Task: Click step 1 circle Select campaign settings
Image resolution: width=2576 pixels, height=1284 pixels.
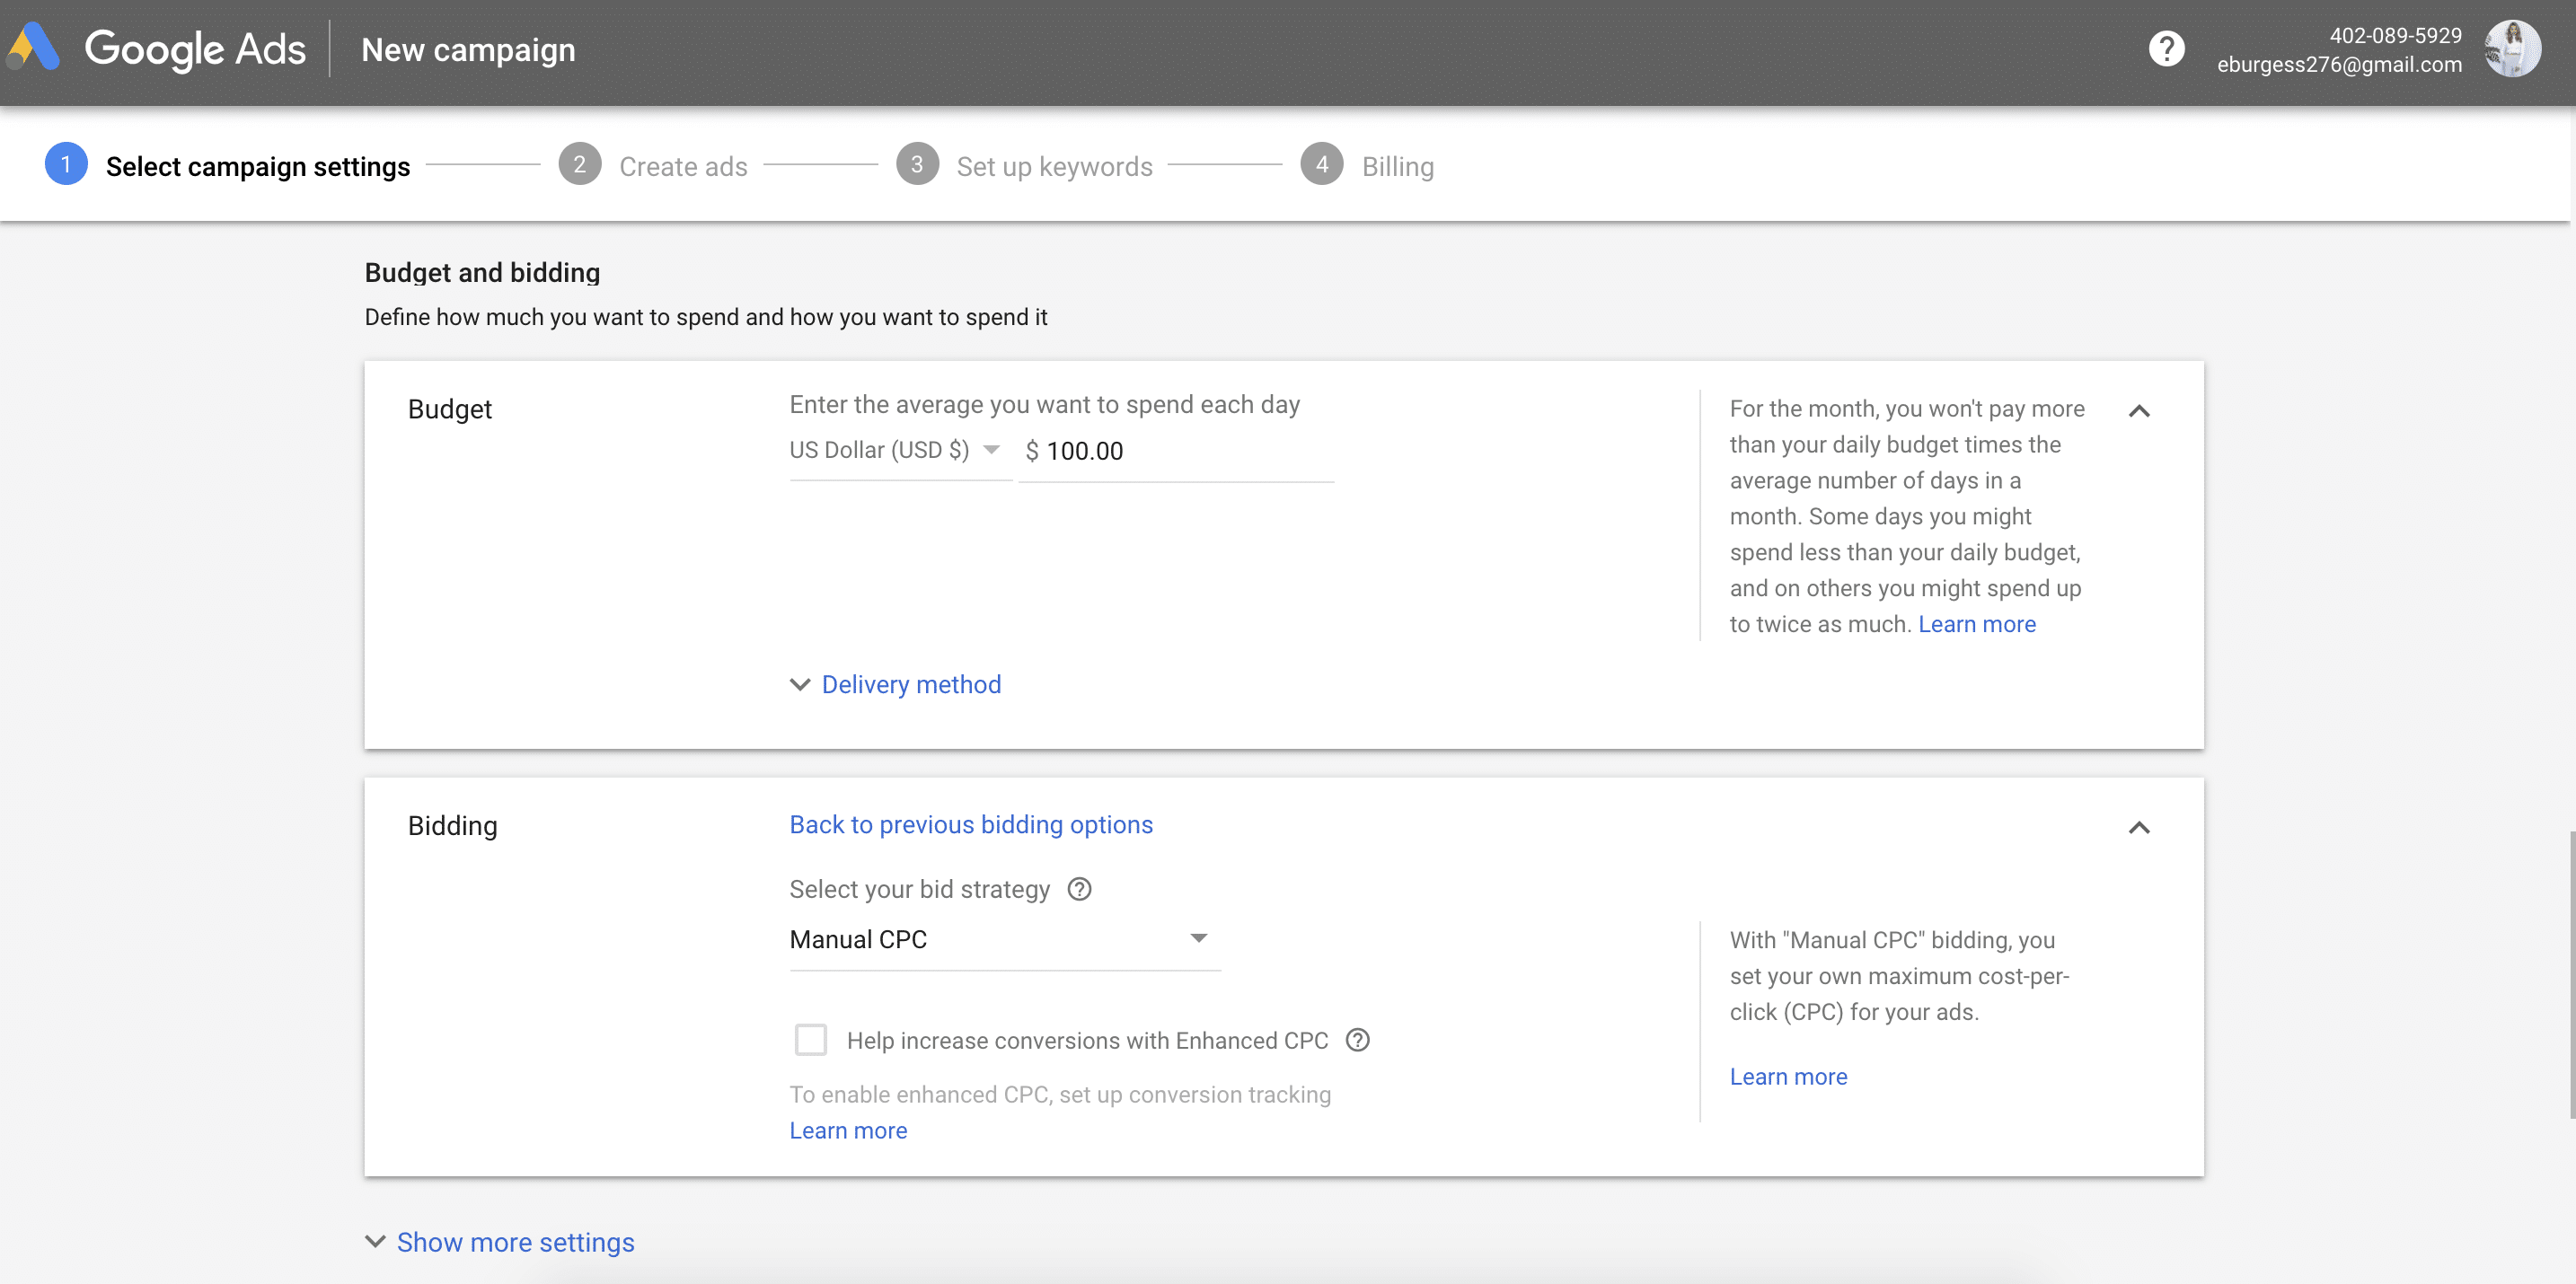Action: (x=66, y=165)
